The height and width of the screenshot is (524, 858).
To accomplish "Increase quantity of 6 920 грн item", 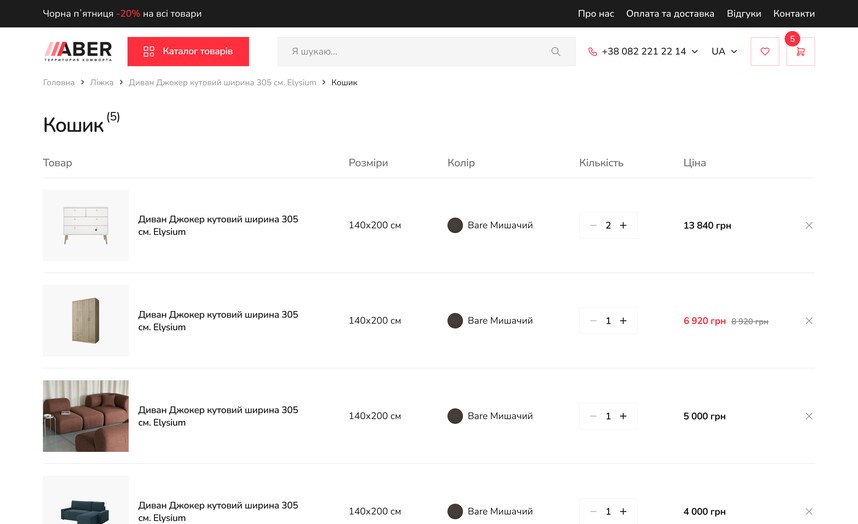I will (623, 321).
